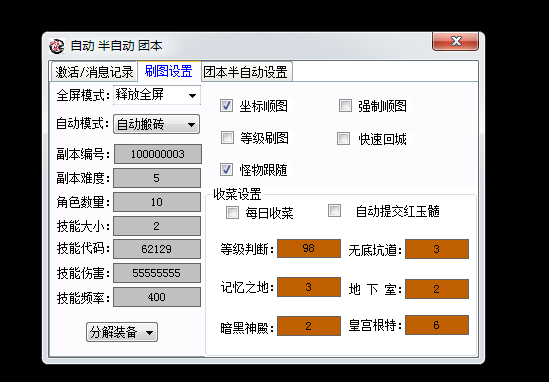This screenshot has height=382, width=549.
Task: Focus the 副本难度 value field
Action: click(157, 178)
